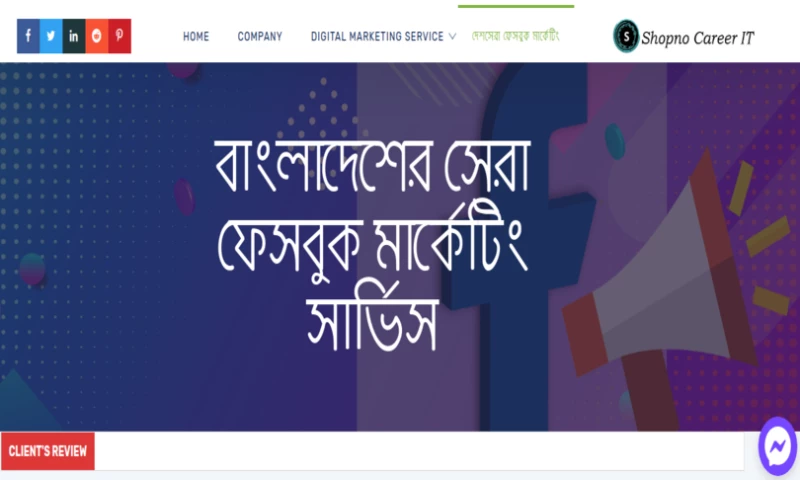Expand the Digital Marketing Service chevron
The height and width of the screenshot is (480, 800).
(452, 37)
